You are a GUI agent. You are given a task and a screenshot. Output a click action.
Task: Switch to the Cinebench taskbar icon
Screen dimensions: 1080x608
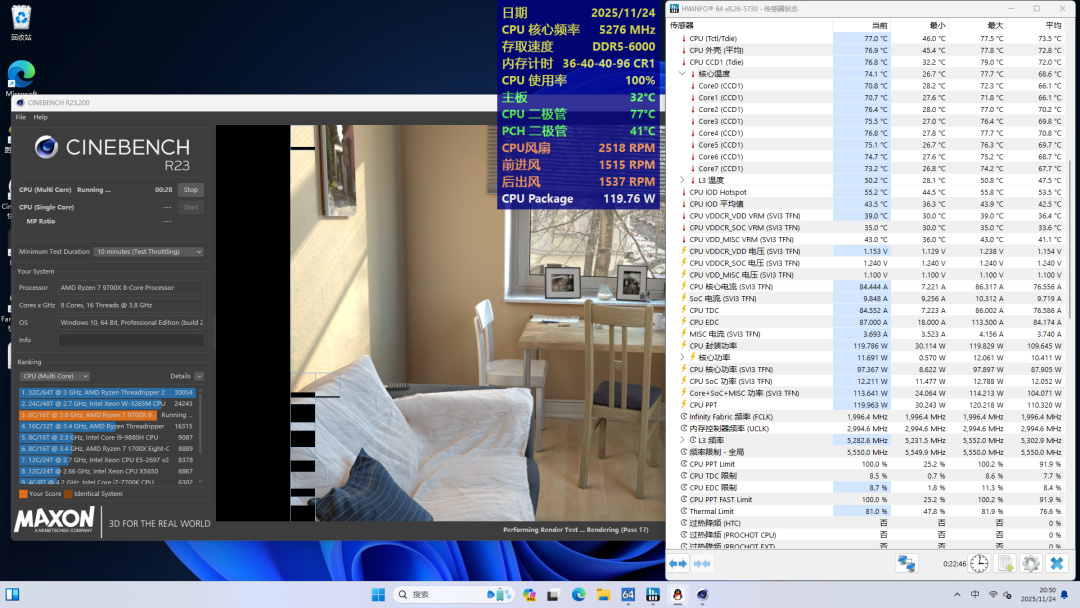pyautogui.click(x=703, y=594)
